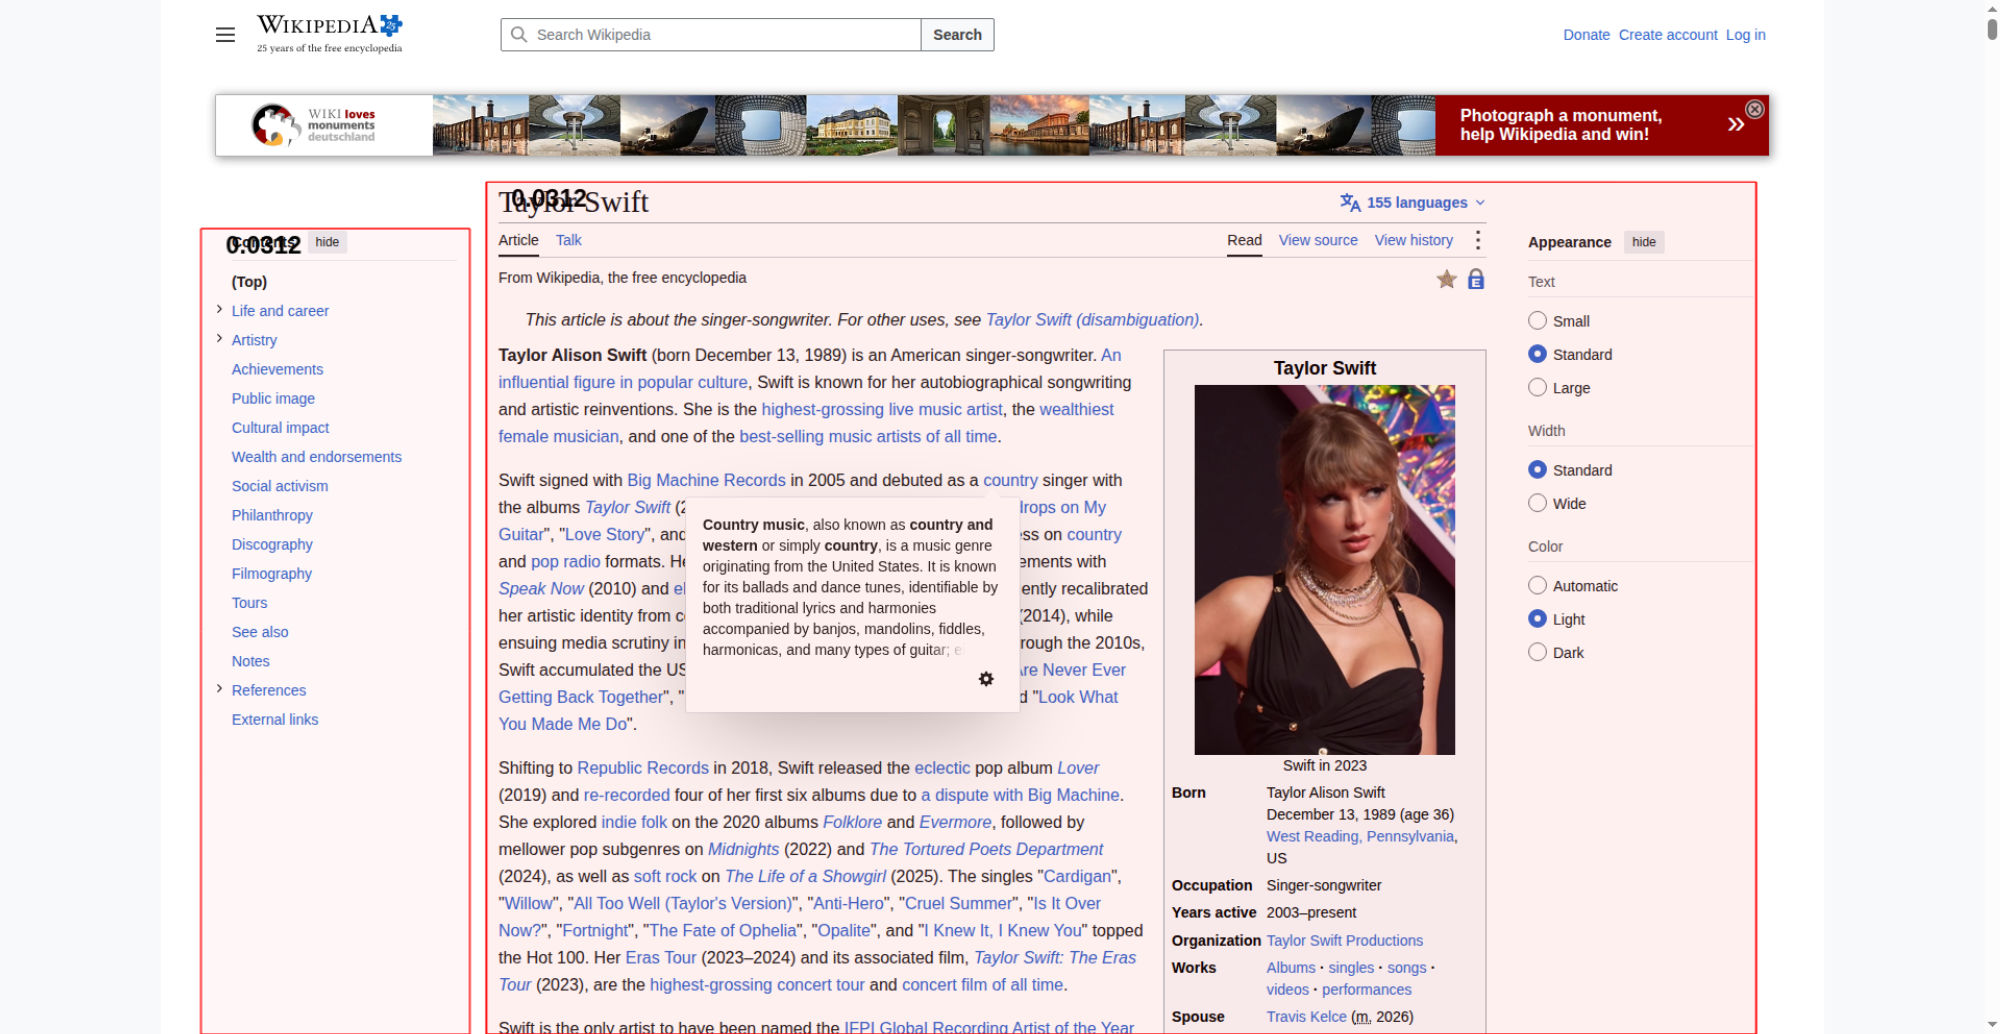Switch to the Article tab
Viewport: 2000px width, 1034px height.
click(x=518, y=240)
